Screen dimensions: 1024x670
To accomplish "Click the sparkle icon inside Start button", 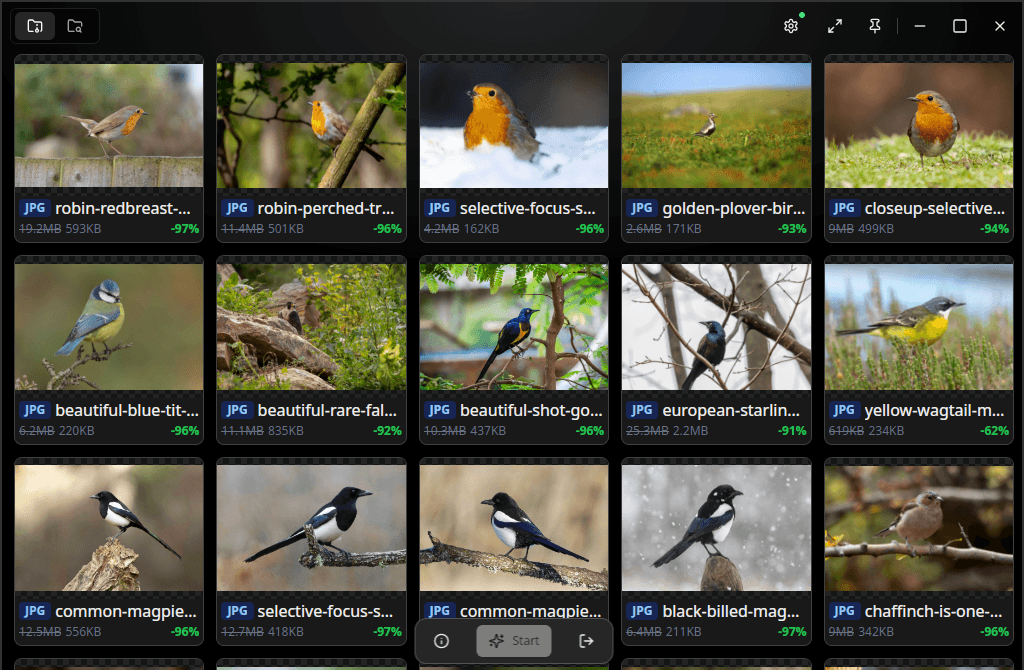I will click(499, 641).
